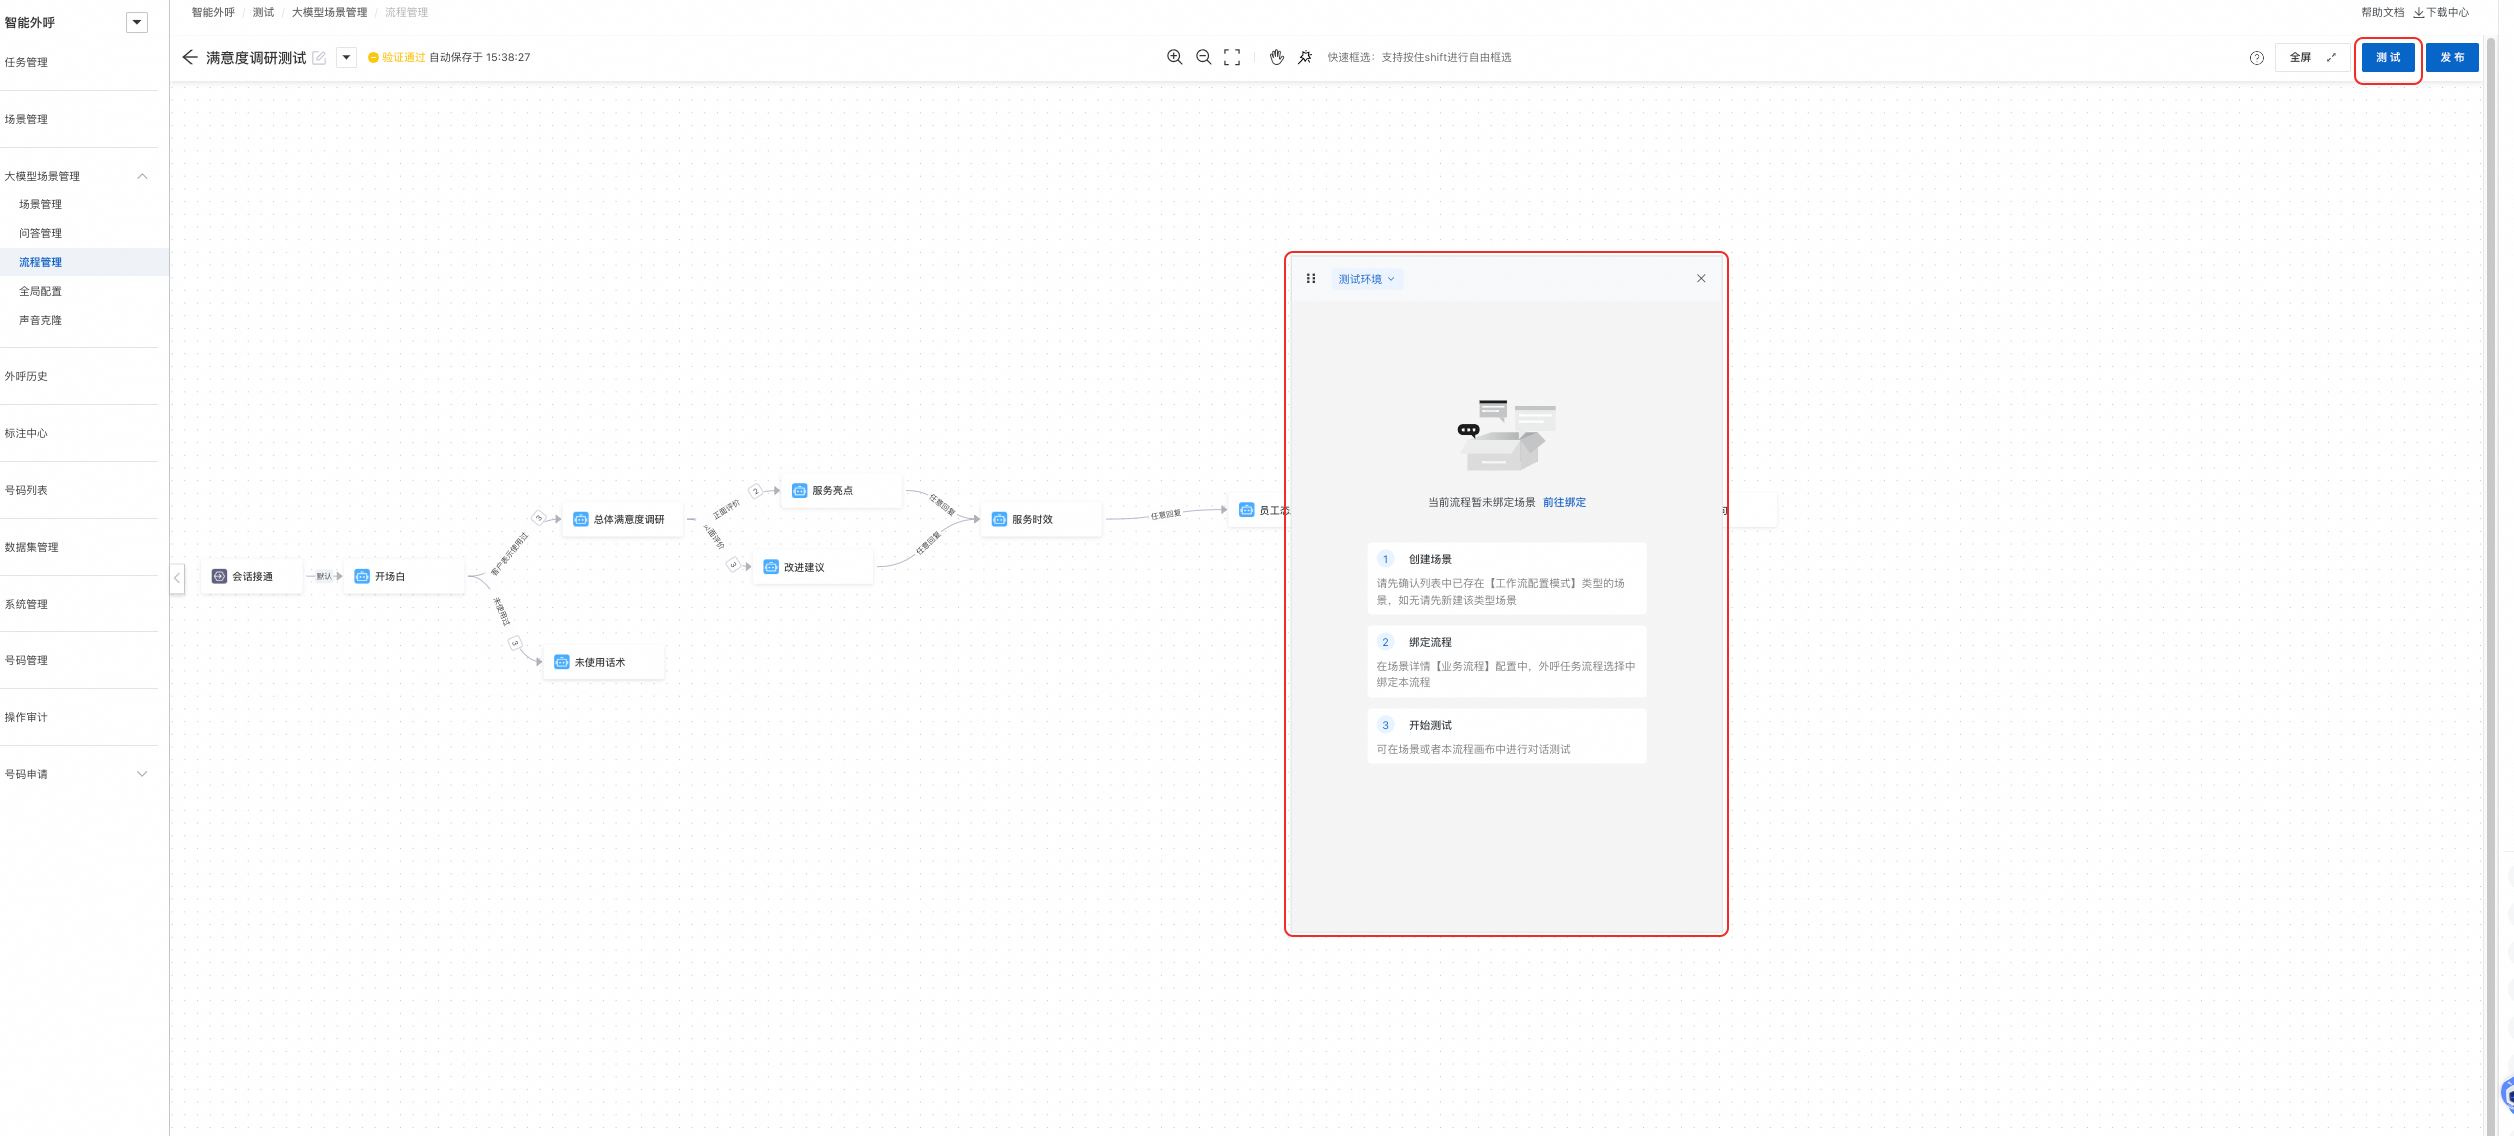Viewport: 2514px width, 1136px height.
Task: Open the 测试环境 environment dropdown
Action: tap(1366, 279)
